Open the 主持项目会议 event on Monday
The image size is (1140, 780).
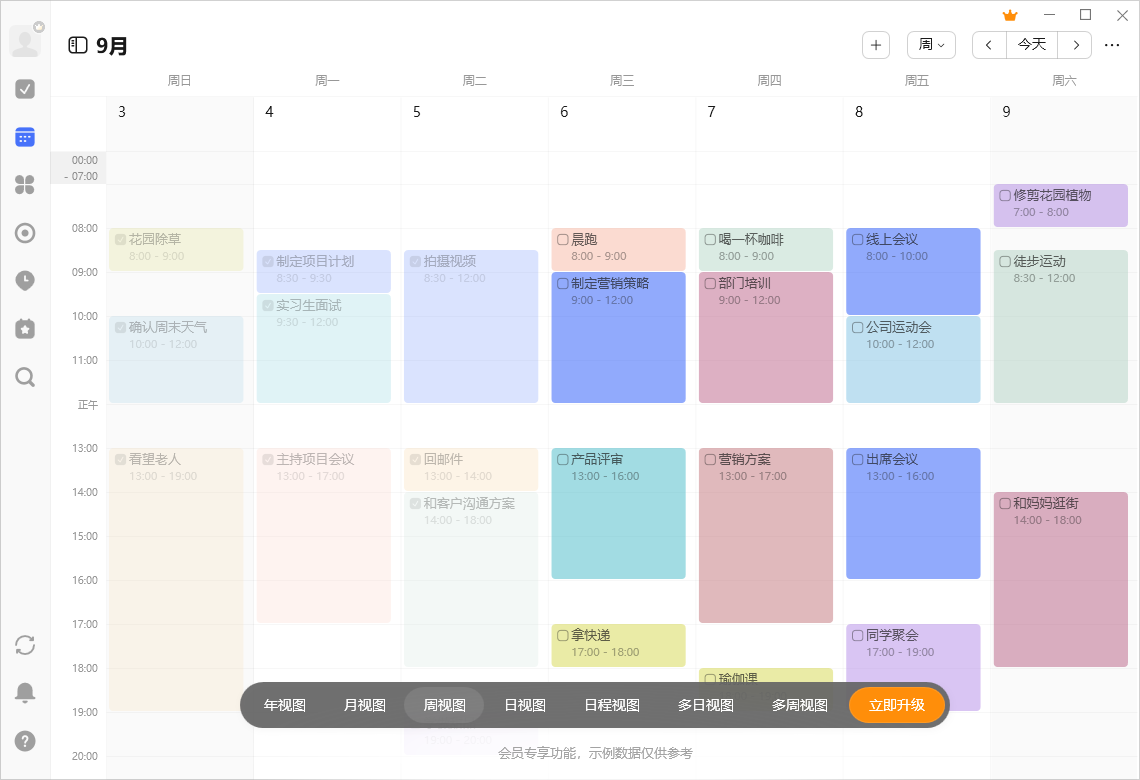tap(324, 535)
